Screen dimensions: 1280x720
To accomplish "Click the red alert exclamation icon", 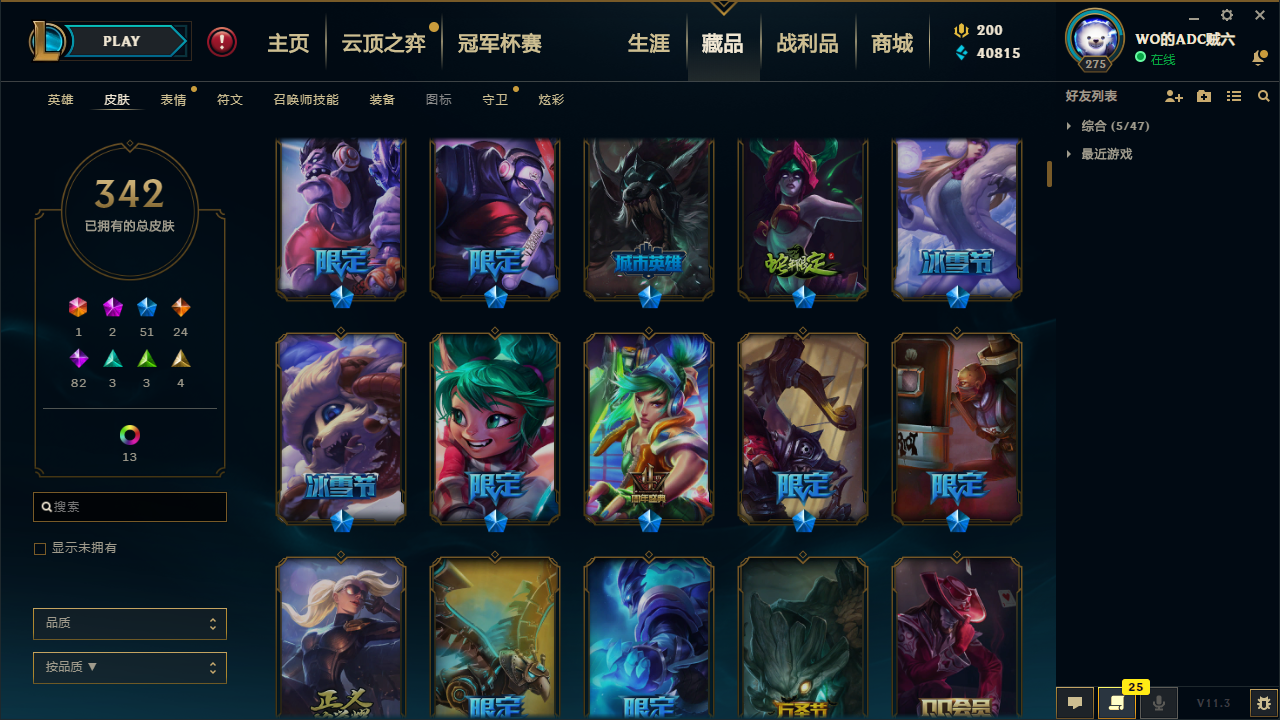I will coord(222,42).
